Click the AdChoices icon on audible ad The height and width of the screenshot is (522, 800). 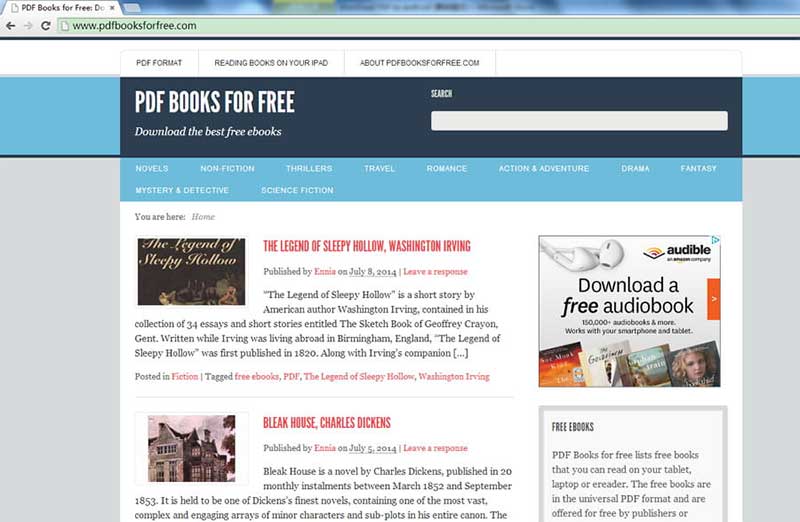[716, 240]
